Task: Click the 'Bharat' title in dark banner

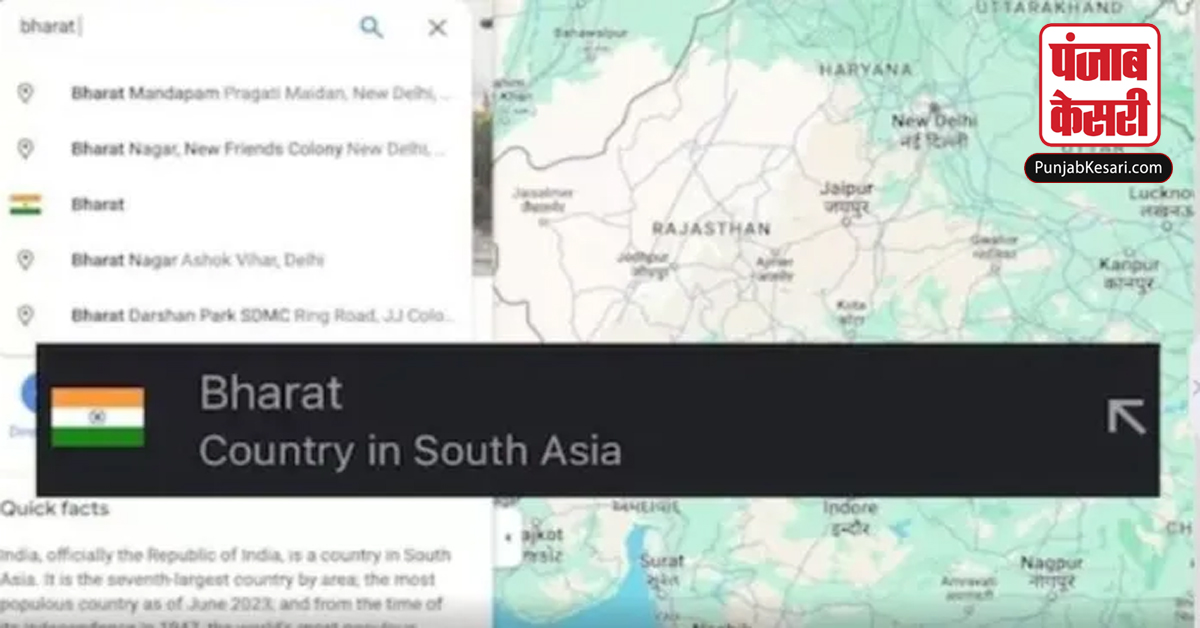Action: pyautogui.click(x=271, y=393)
